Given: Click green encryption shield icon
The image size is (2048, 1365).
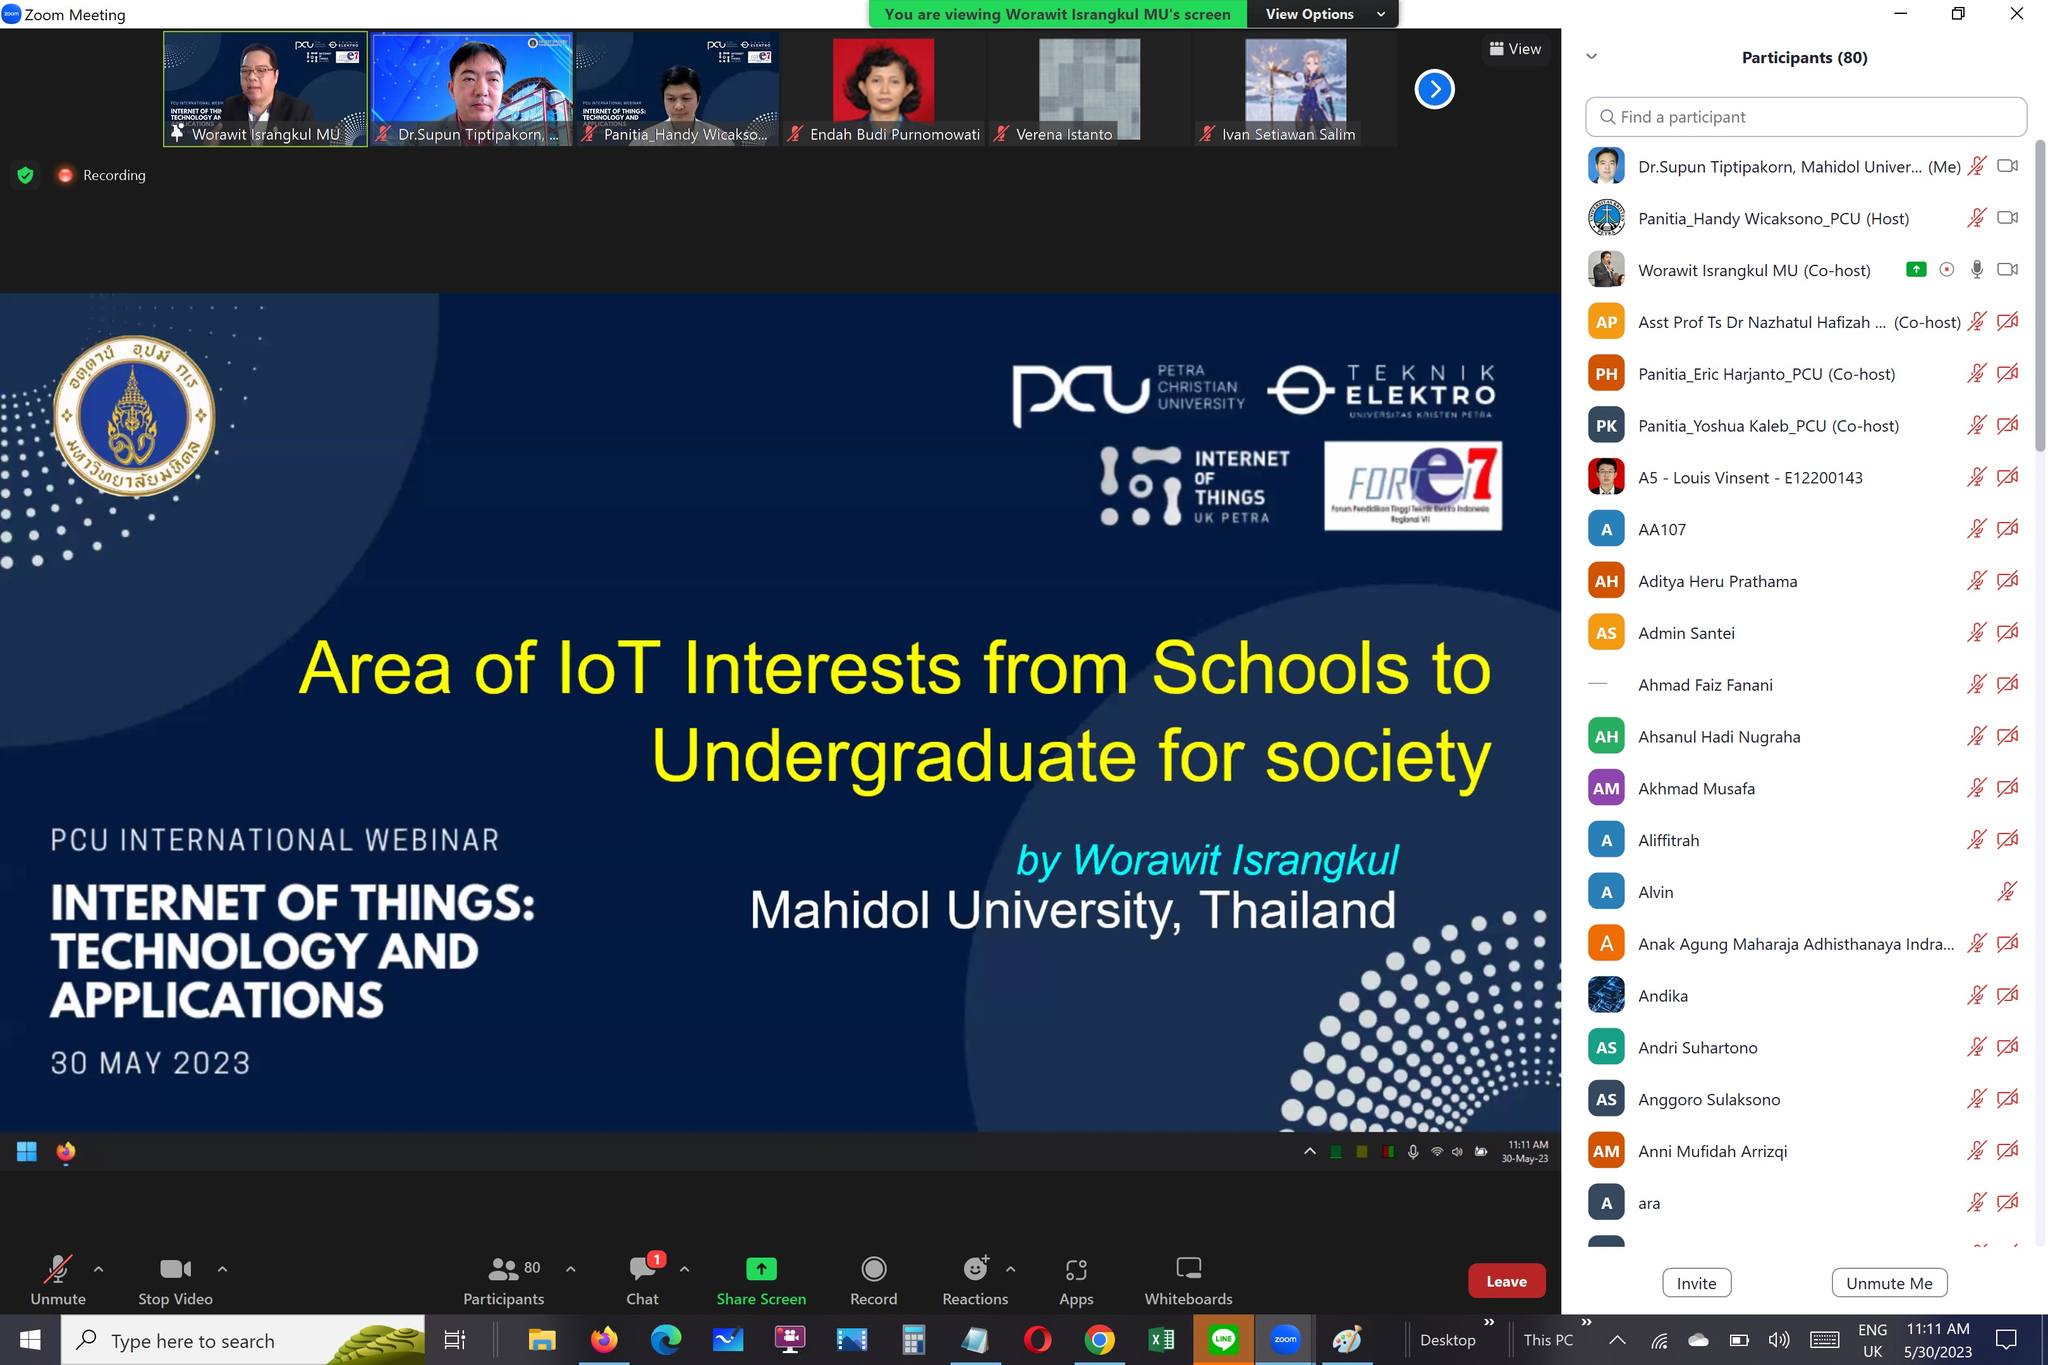Looking at the screenshot, I should click(x=26, y=175).
